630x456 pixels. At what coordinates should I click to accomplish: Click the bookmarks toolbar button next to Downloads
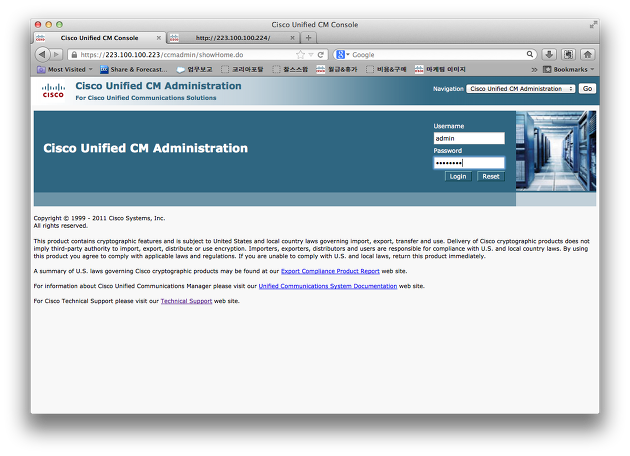tap(568, 54)
